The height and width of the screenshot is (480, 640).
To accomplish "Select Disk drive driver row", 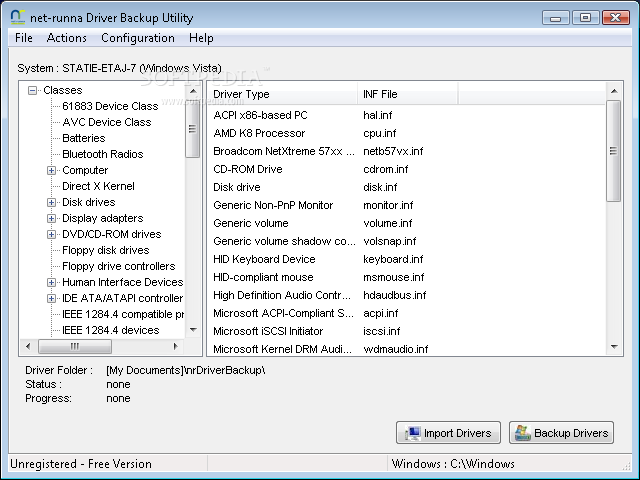I will point(407,187).
